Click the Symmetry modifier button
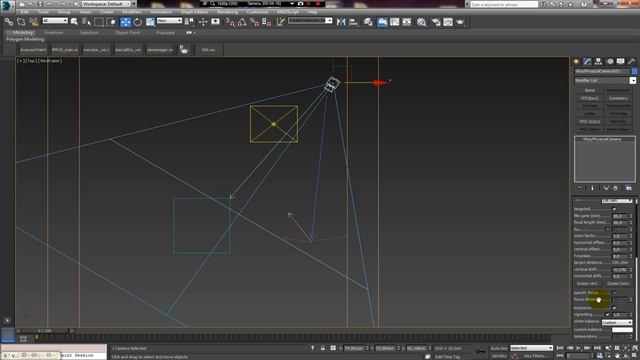 618,98
